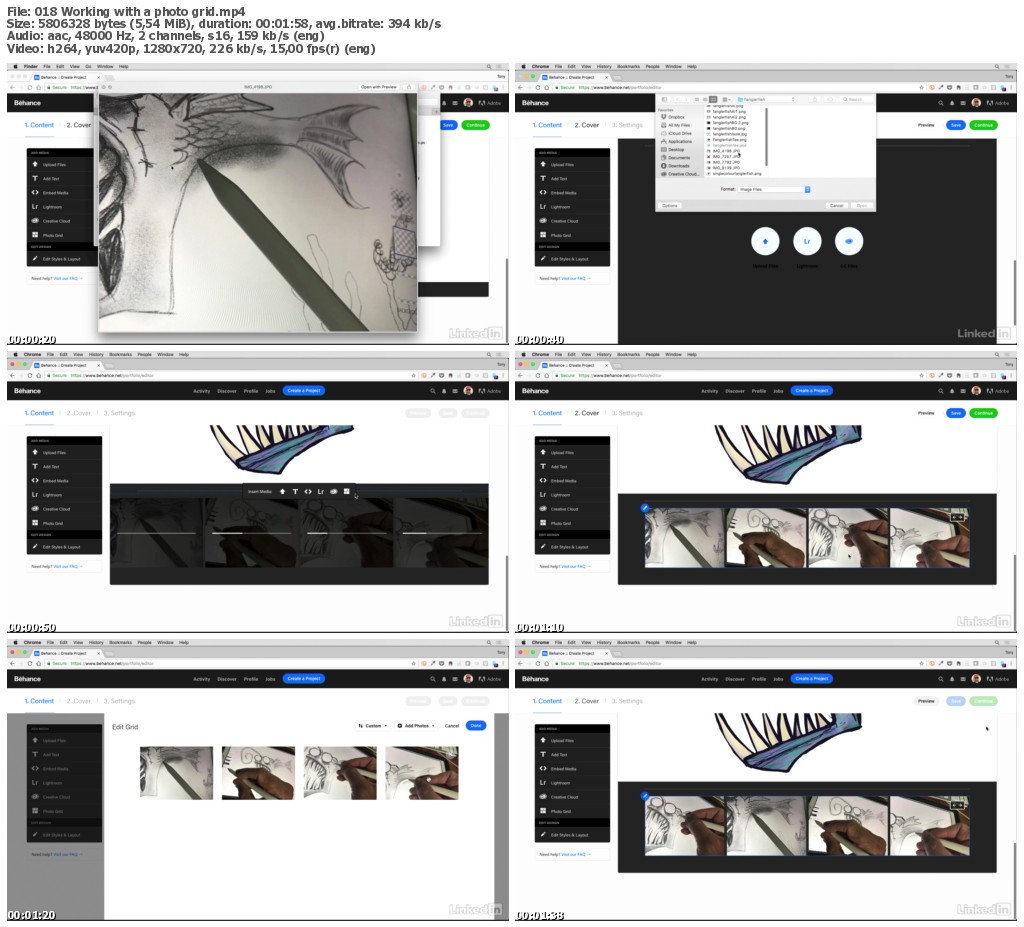Click Photo Grid in 00:01:38 frame sidebar
Viewport: 1024px width, 927px height.
tap(572, 811)
